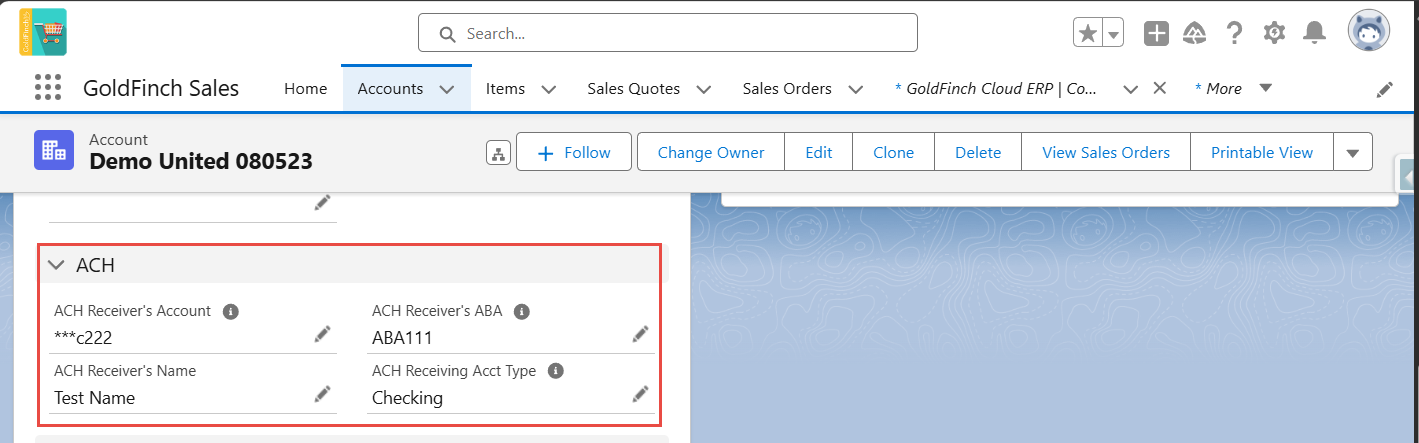Click the pencil to personalize the nav bar
The width and height of the screenshot is (1419, 443).
click(1385, 89)
